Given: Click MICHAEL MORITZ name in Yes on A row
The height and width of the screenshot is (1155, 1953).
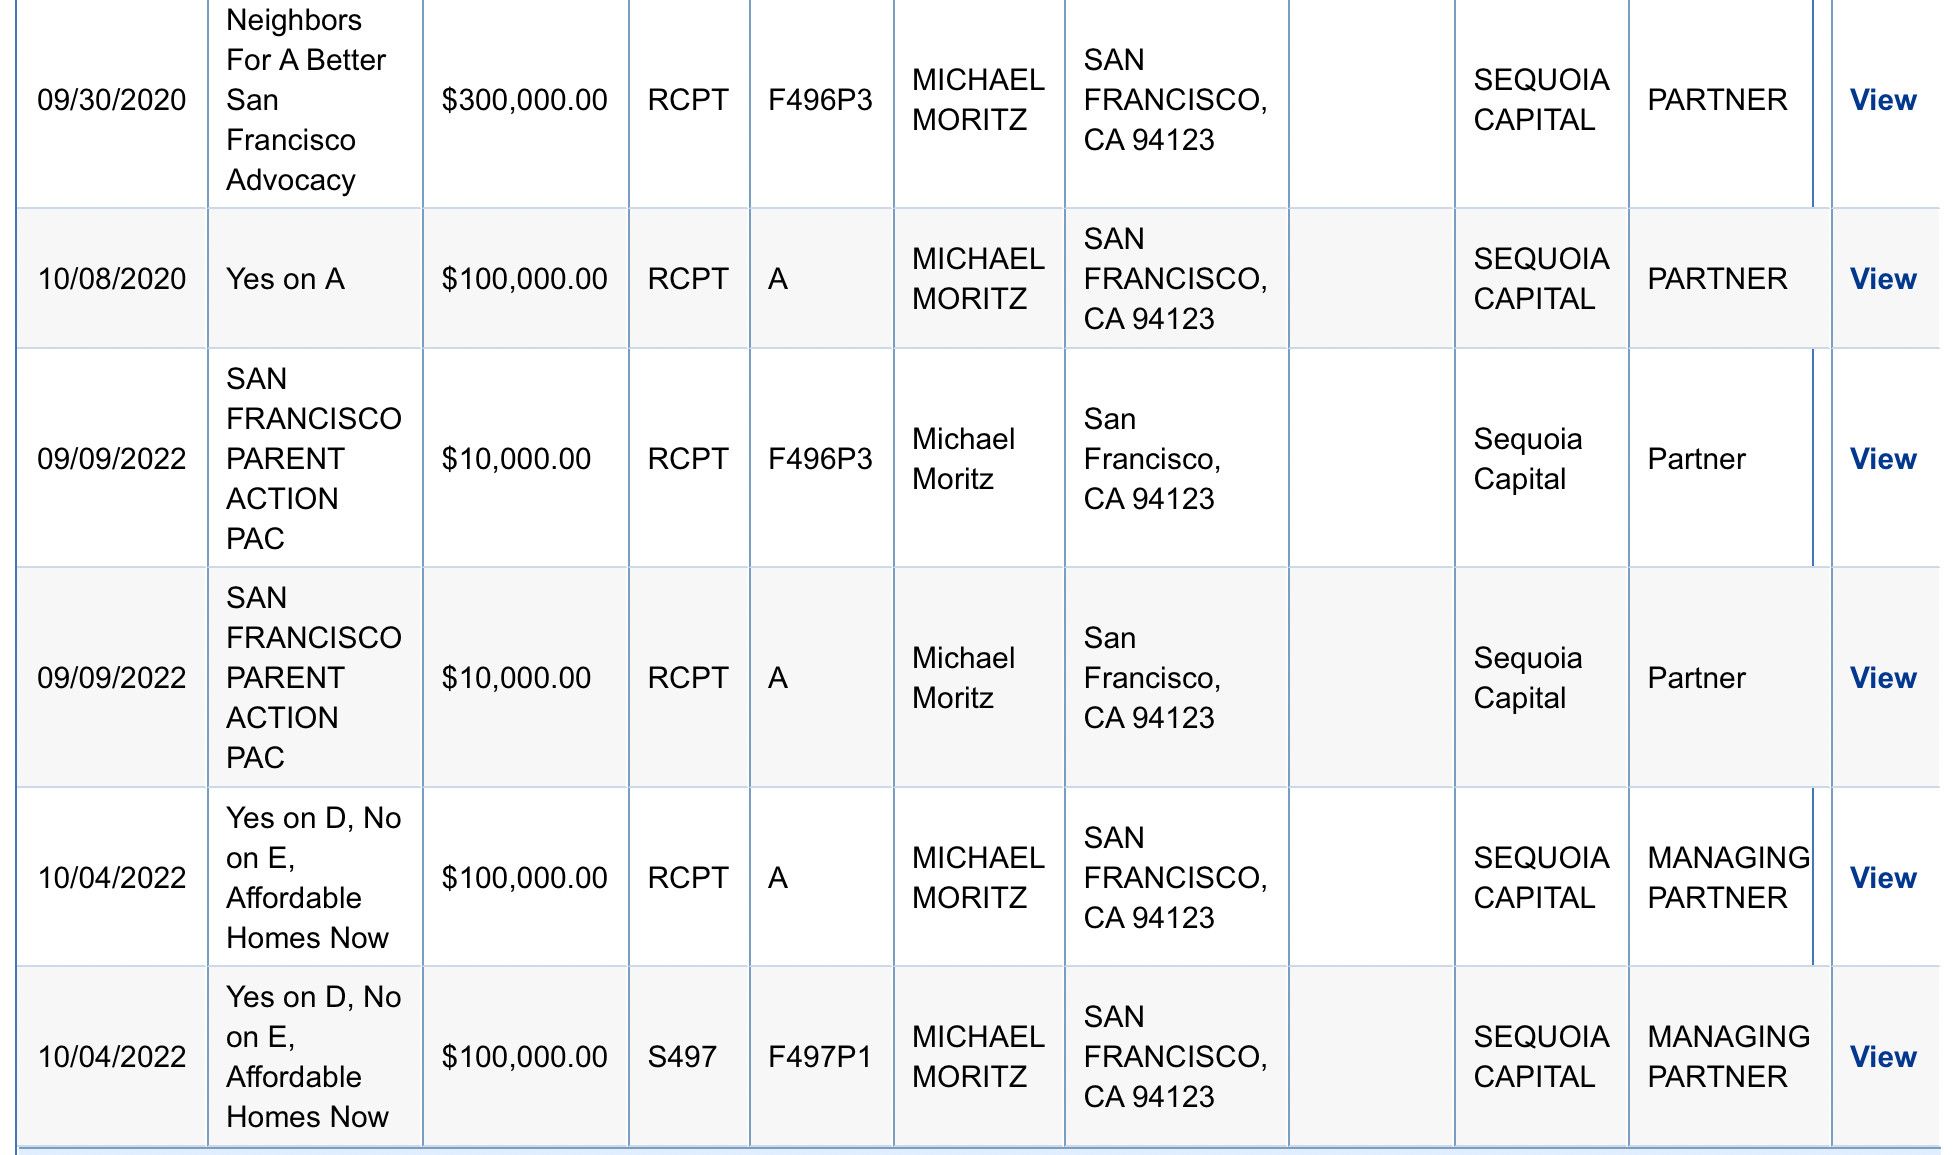Looking at the screenshot, I should click(978, 279).
